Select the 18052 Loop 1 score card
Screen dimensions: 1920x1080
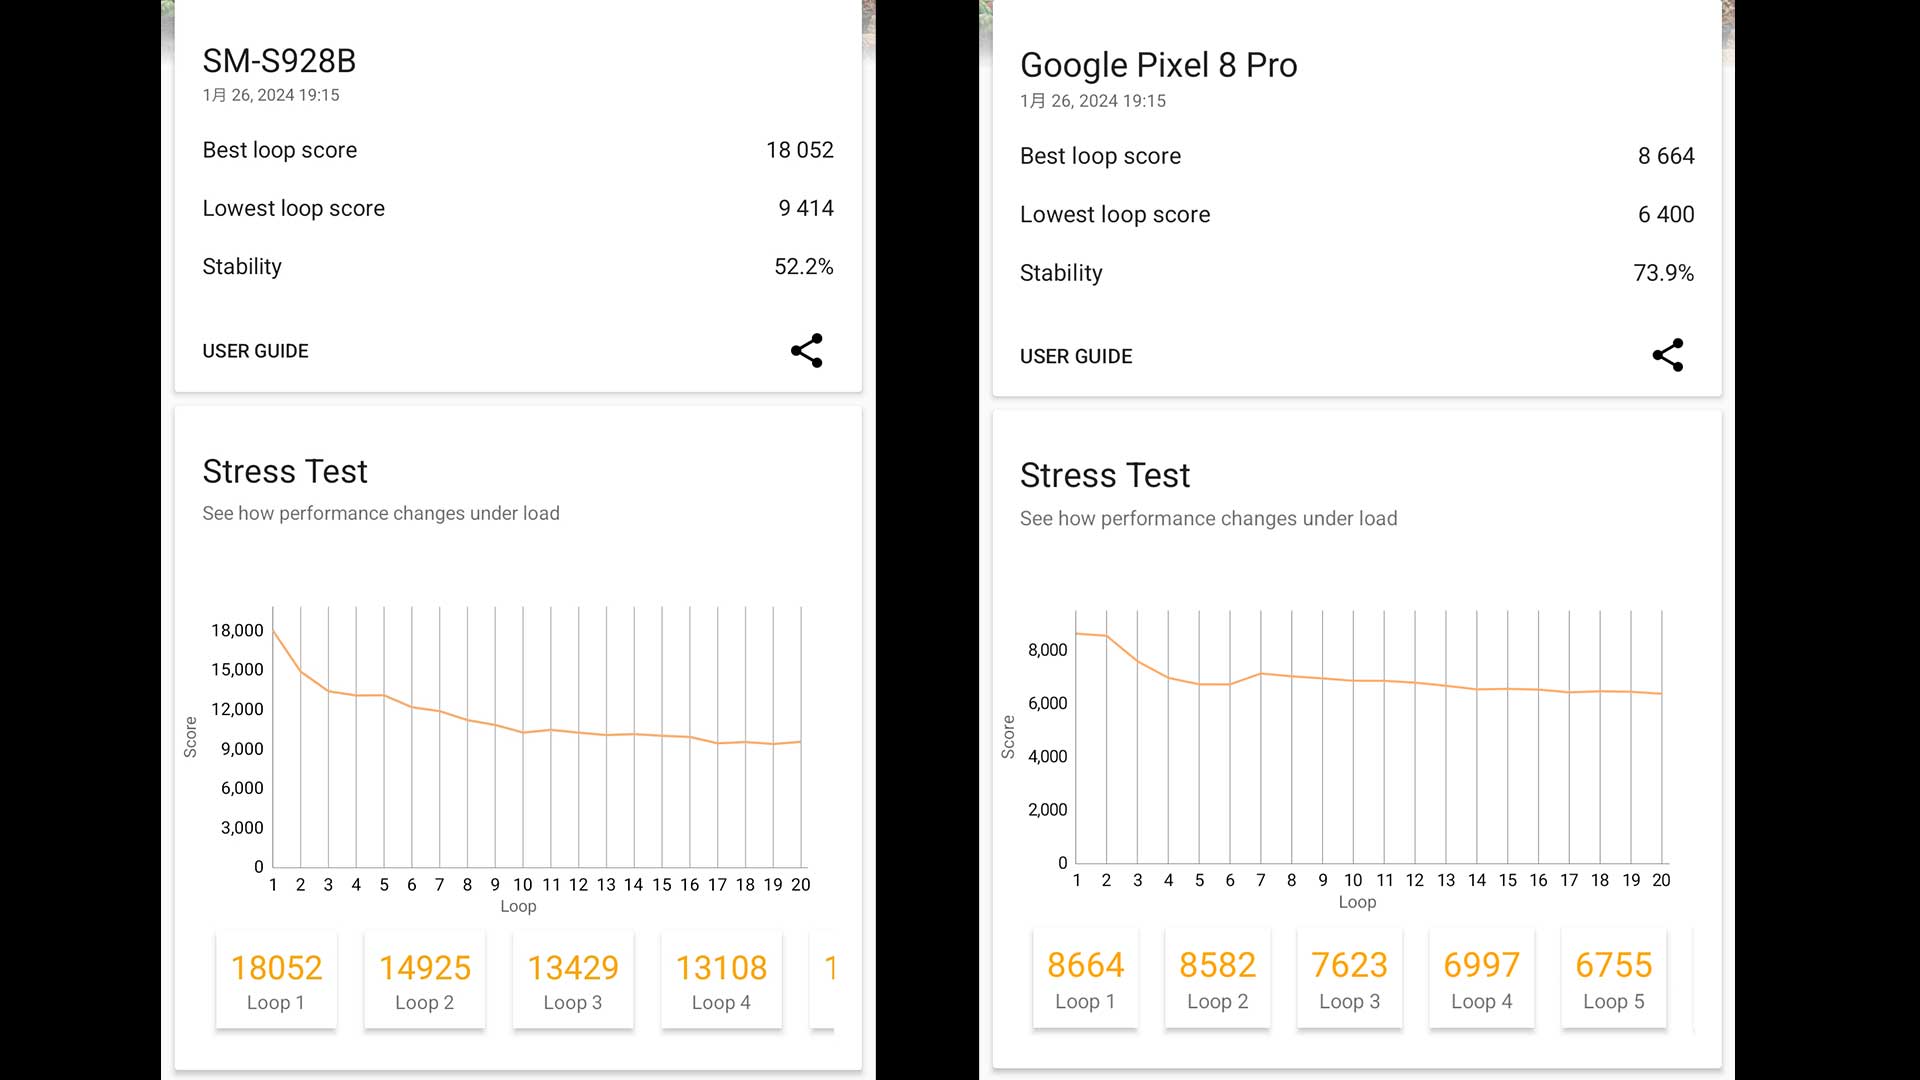click(276, 980)
